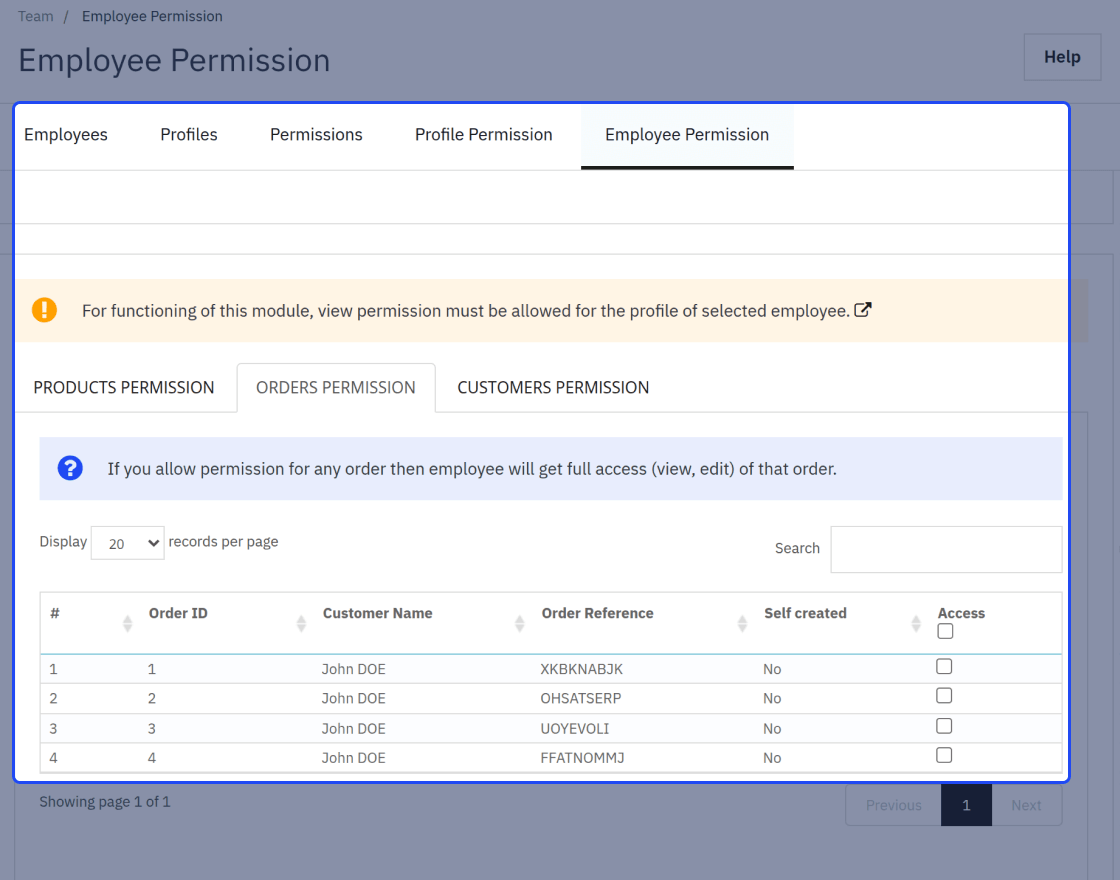The image size is (1120, 880).
Task: Sort table by # column arrows
Action: point(127,624)
